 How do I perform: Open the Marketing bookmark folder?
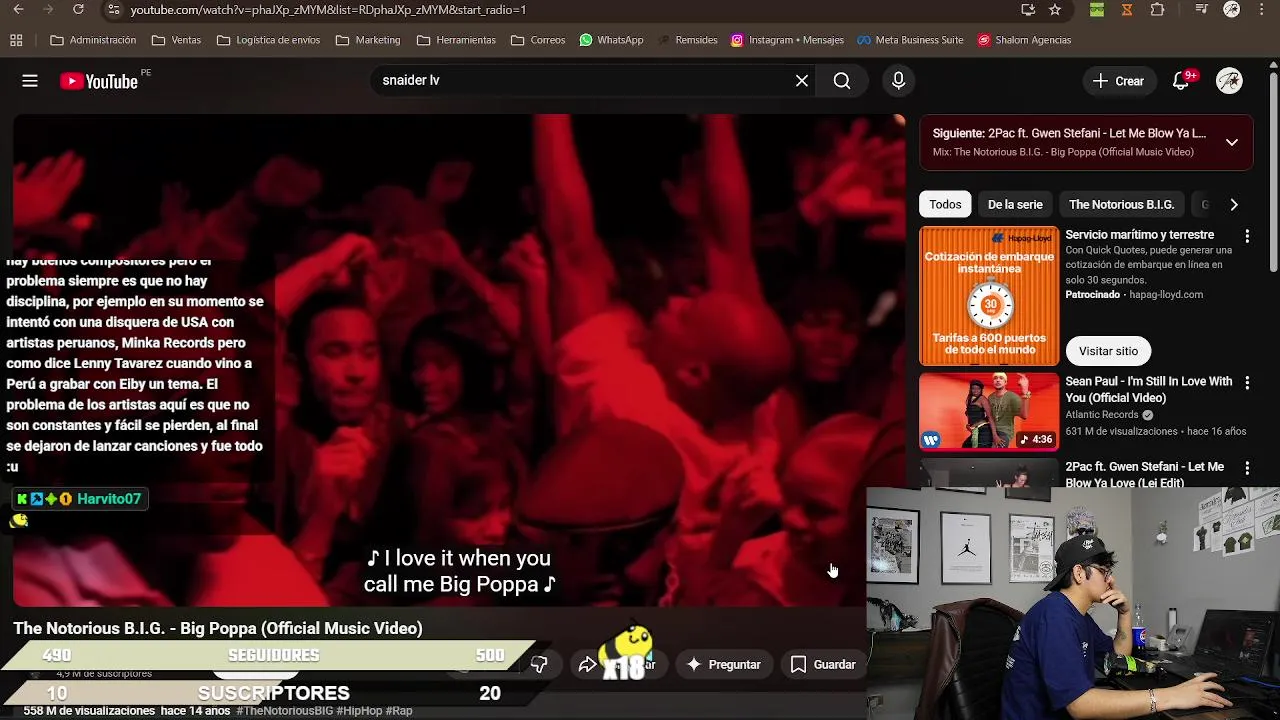pos(368,40)
